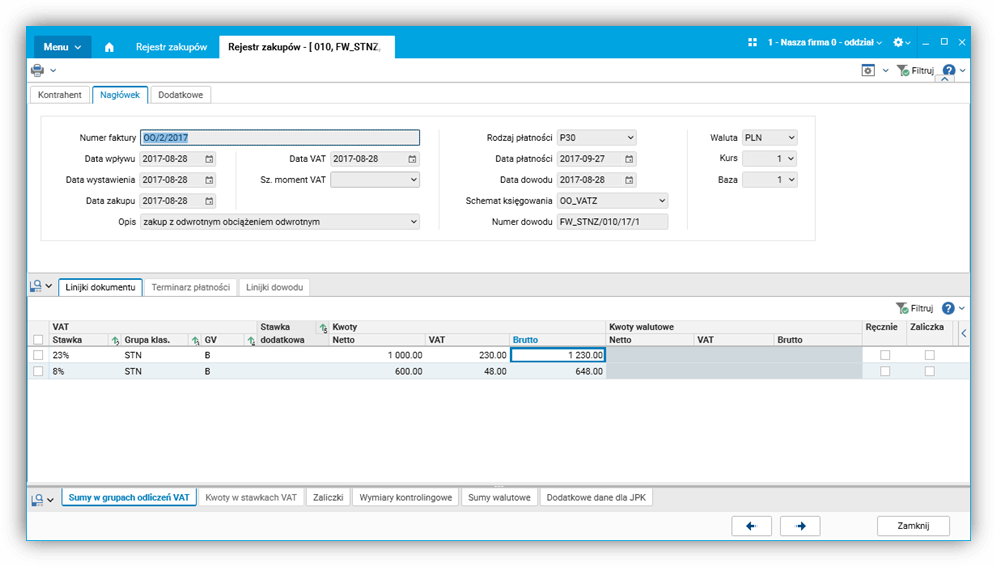Viewport: 995px width, 566px height.
Task: Open calendar for Data płatności
Action: pyautogui.click(x=629, y=159)
